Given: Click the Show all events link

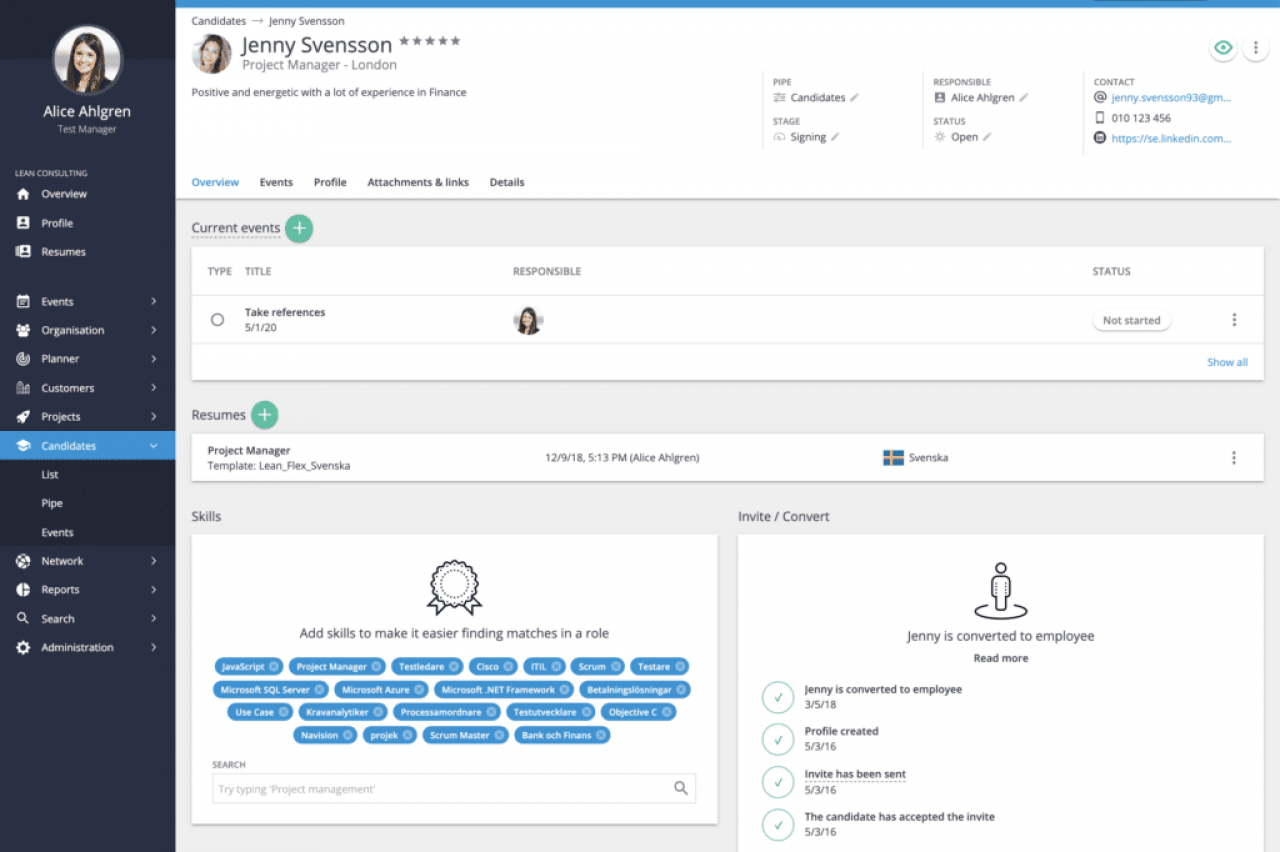Looking at the screenshot, I should pyautogui.click(x=1226, y=362).
